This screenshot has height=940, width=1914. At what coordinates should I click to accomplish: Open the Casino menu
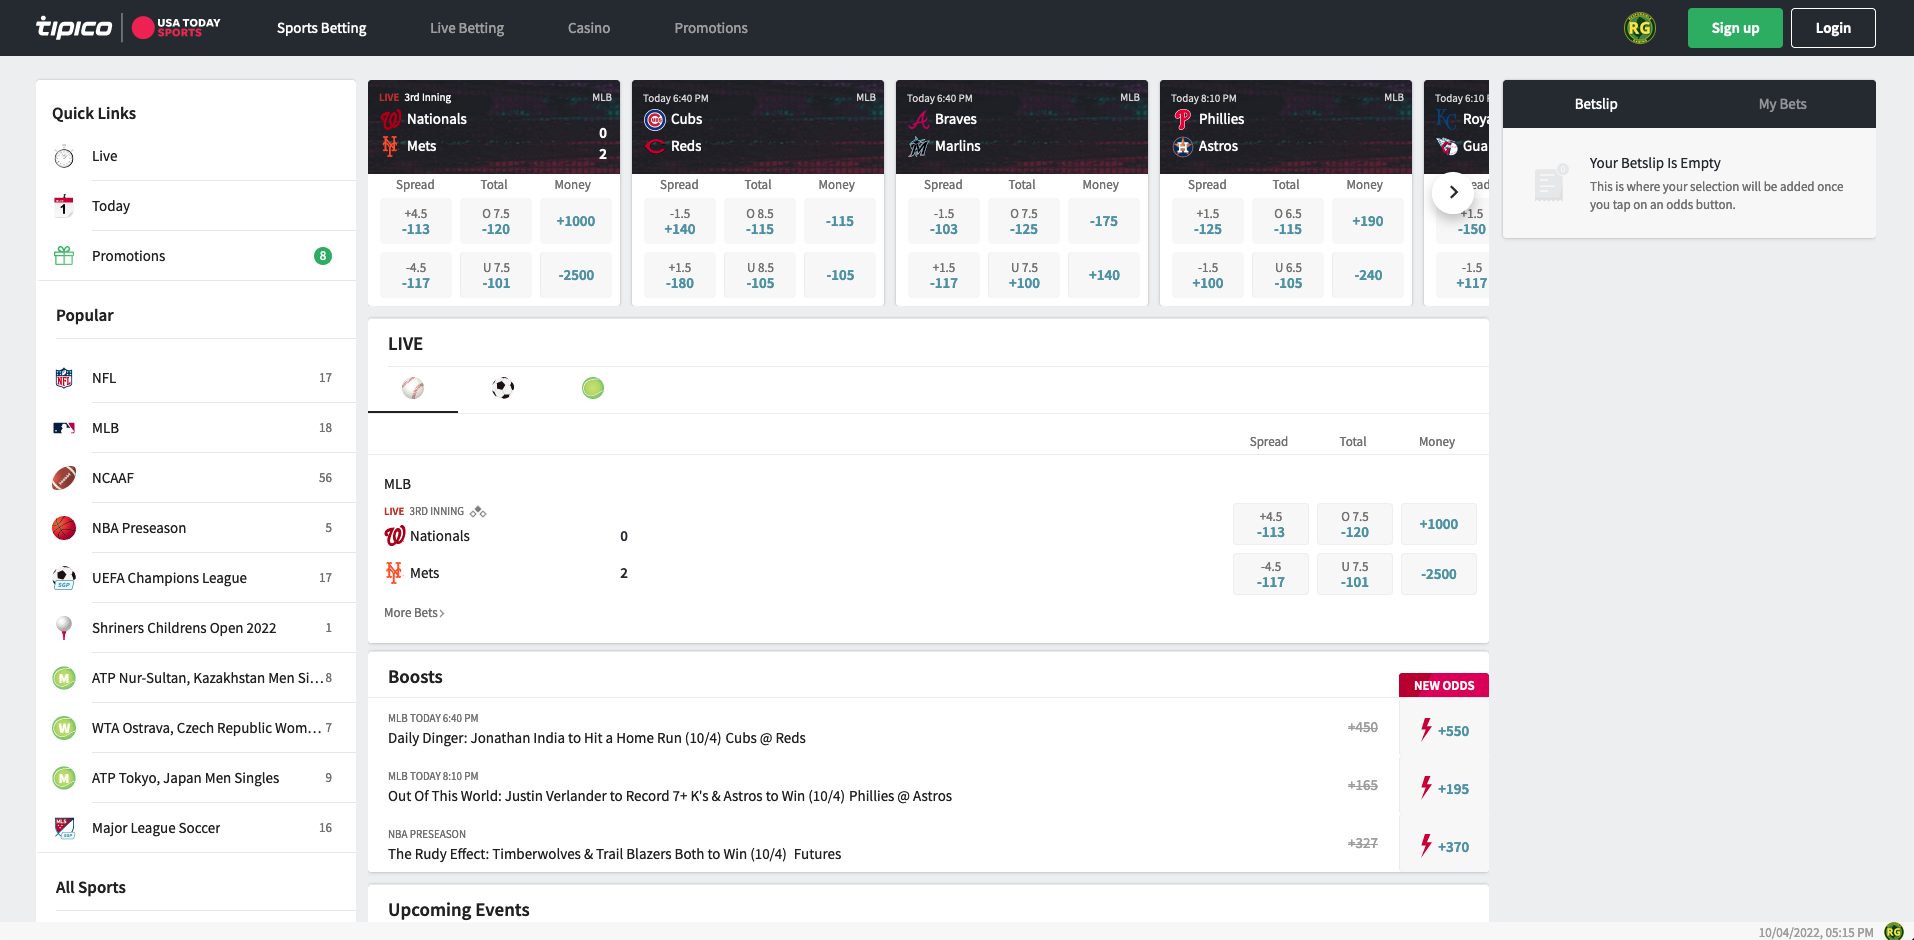(589, 28)
